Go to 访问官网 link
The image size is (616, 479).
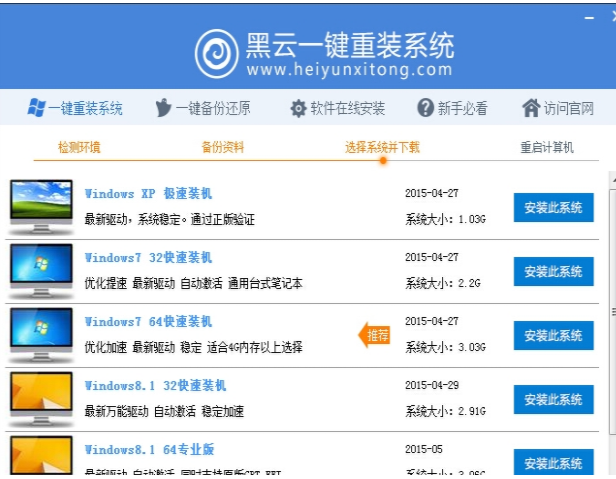click(x=557, y=108)
